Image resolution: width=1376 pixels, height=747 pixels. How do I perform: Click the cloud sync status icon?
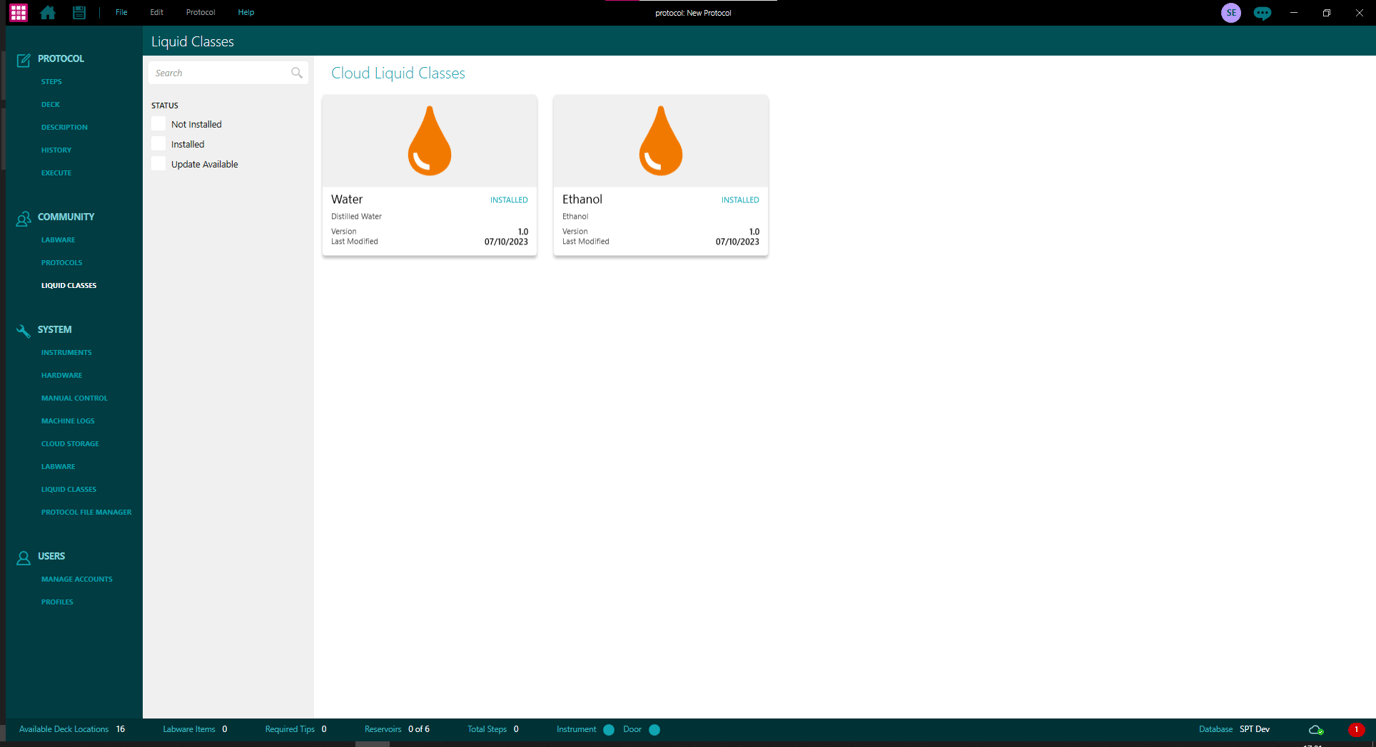click(x=1318, y=730)
